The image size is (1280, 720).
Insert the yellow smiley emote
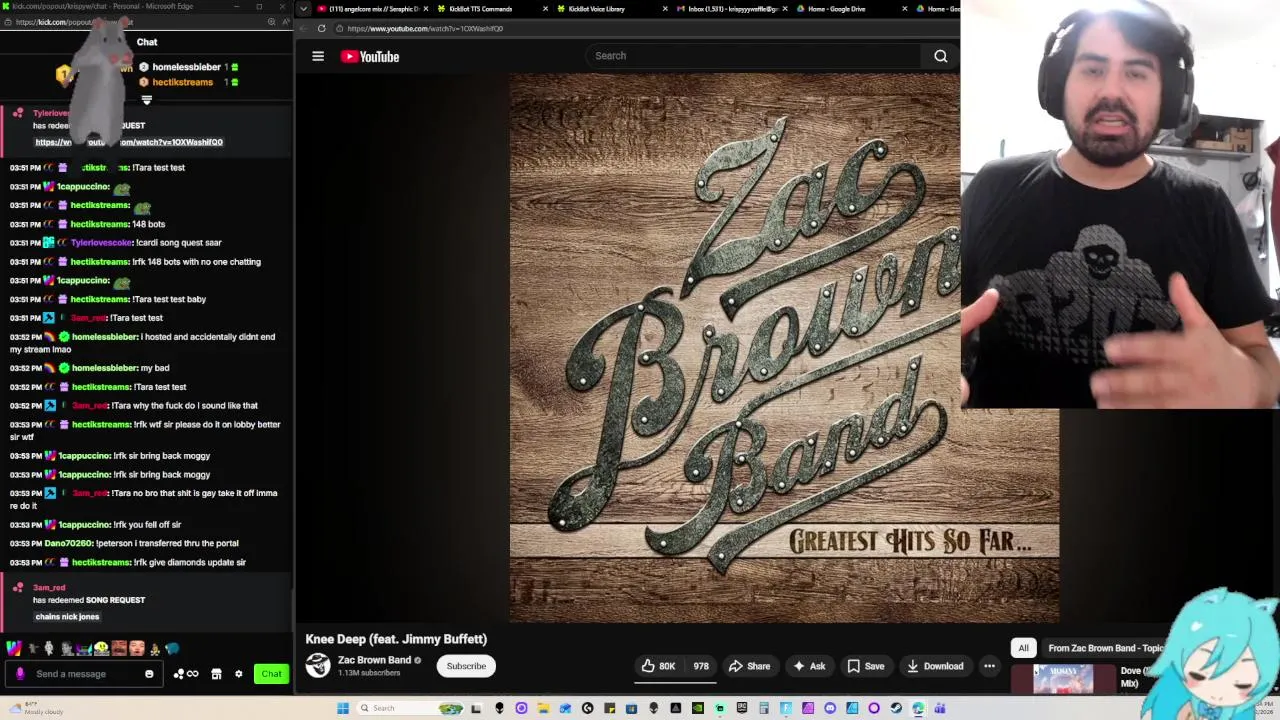(101, 648)
